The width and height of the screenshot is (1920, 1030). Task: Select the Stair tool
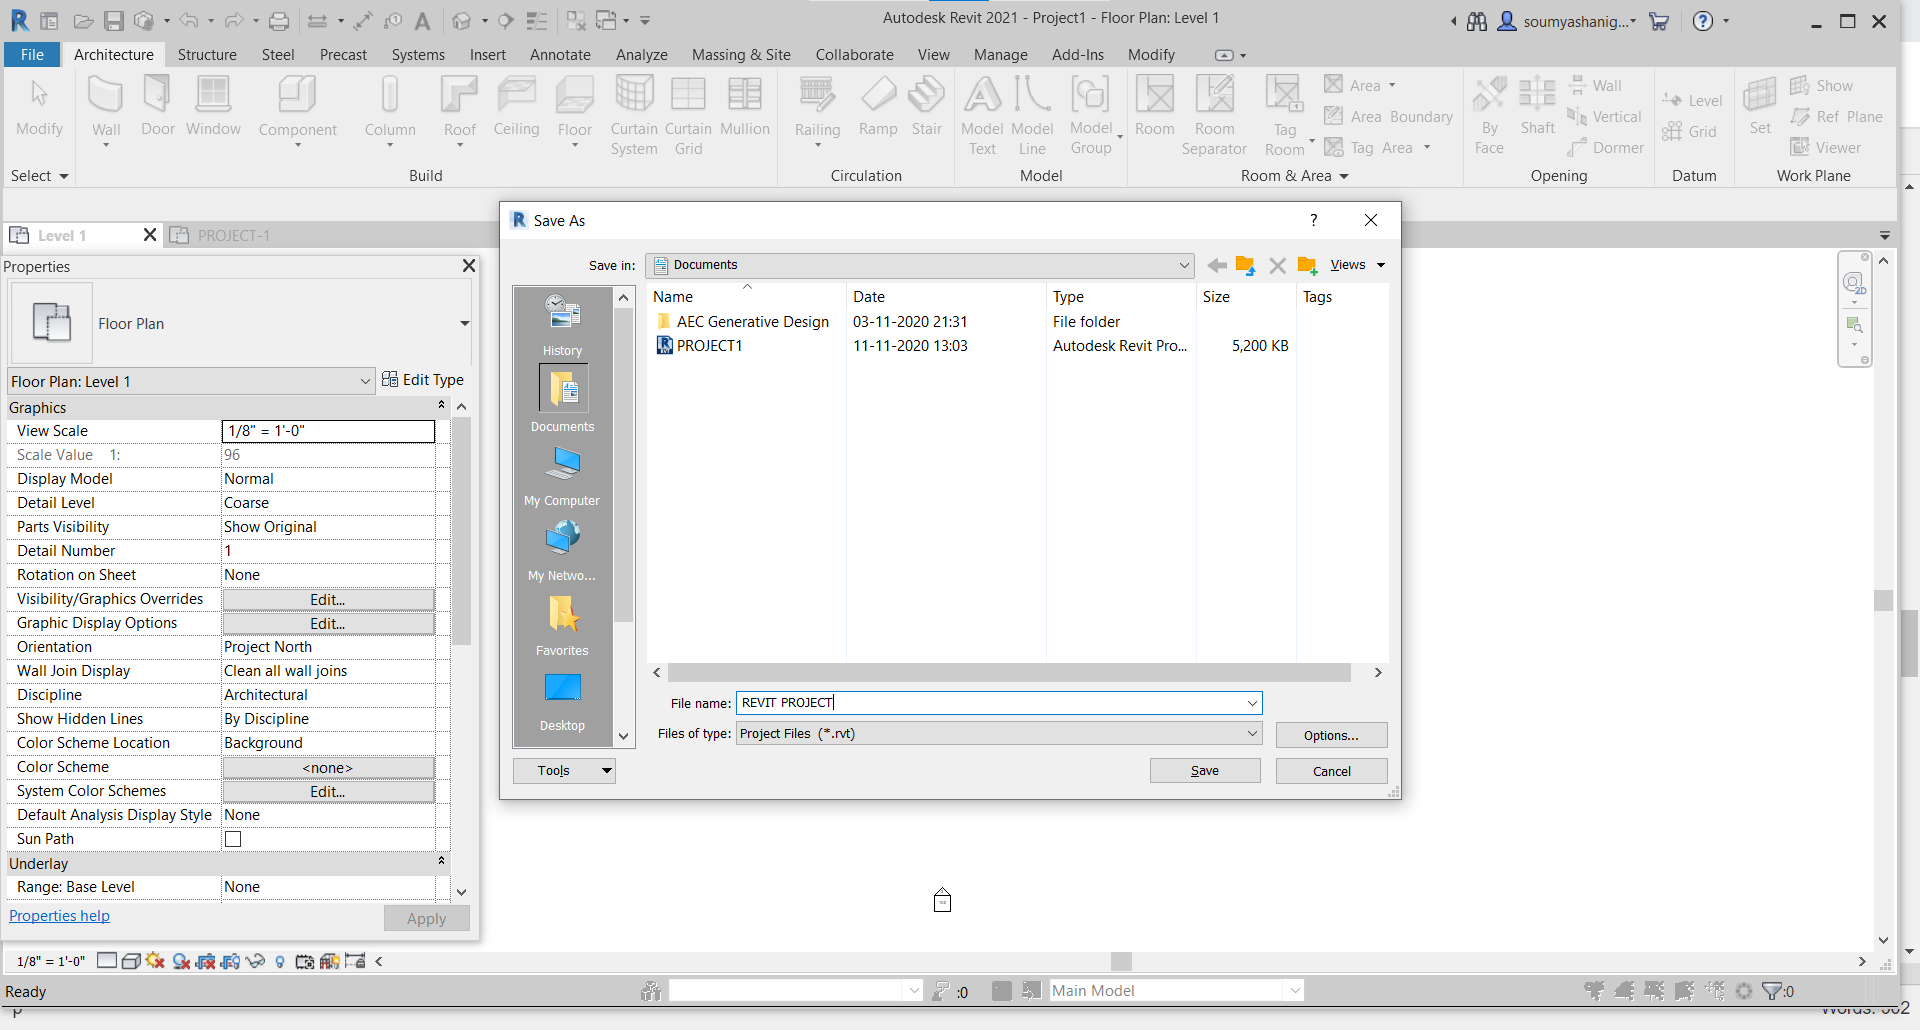click(926, 105)
